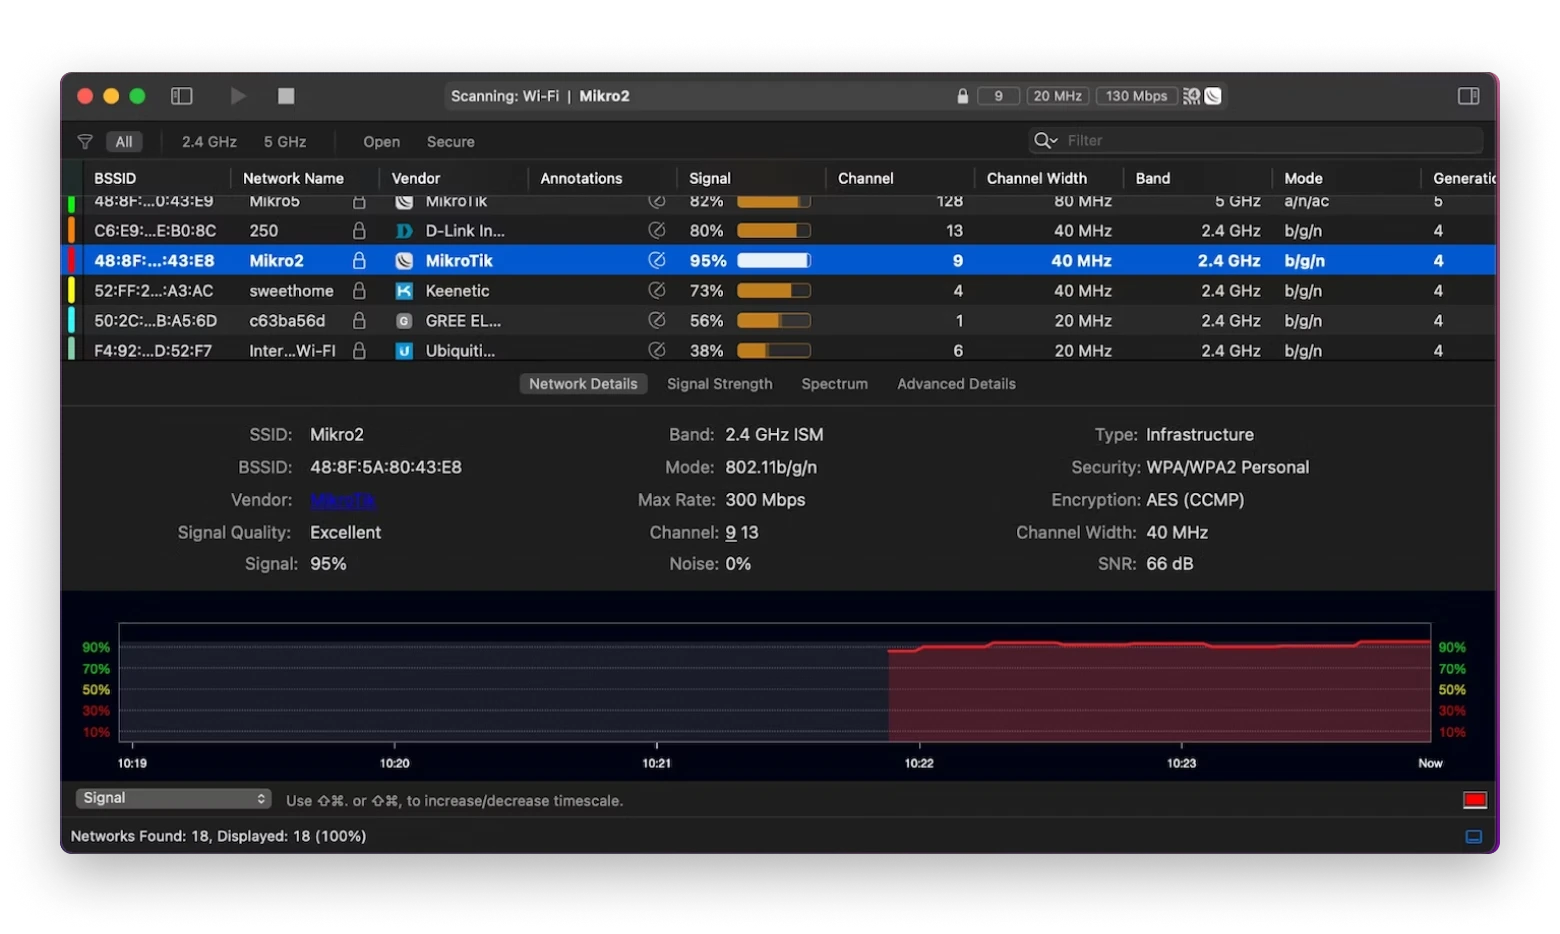The image size is (1560, 934).
Task: Click the funnel filter icon
Action: 85,142
